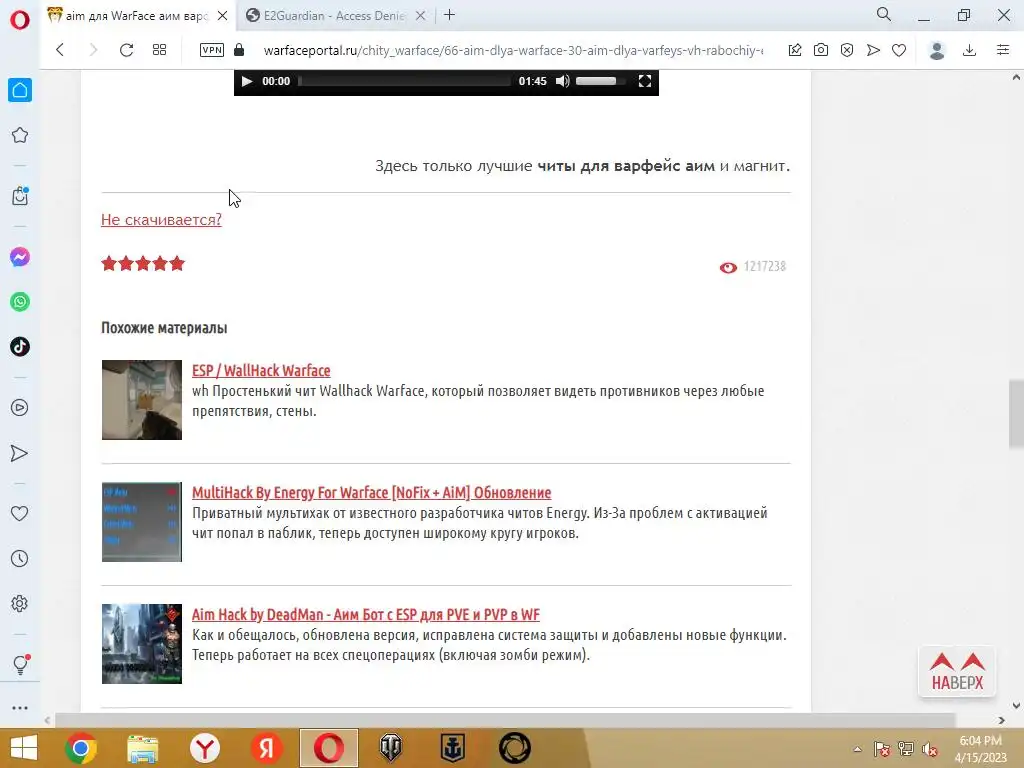Click the red eye views icon
Screen dimensions: 1024x768
[x=728, y=267]
